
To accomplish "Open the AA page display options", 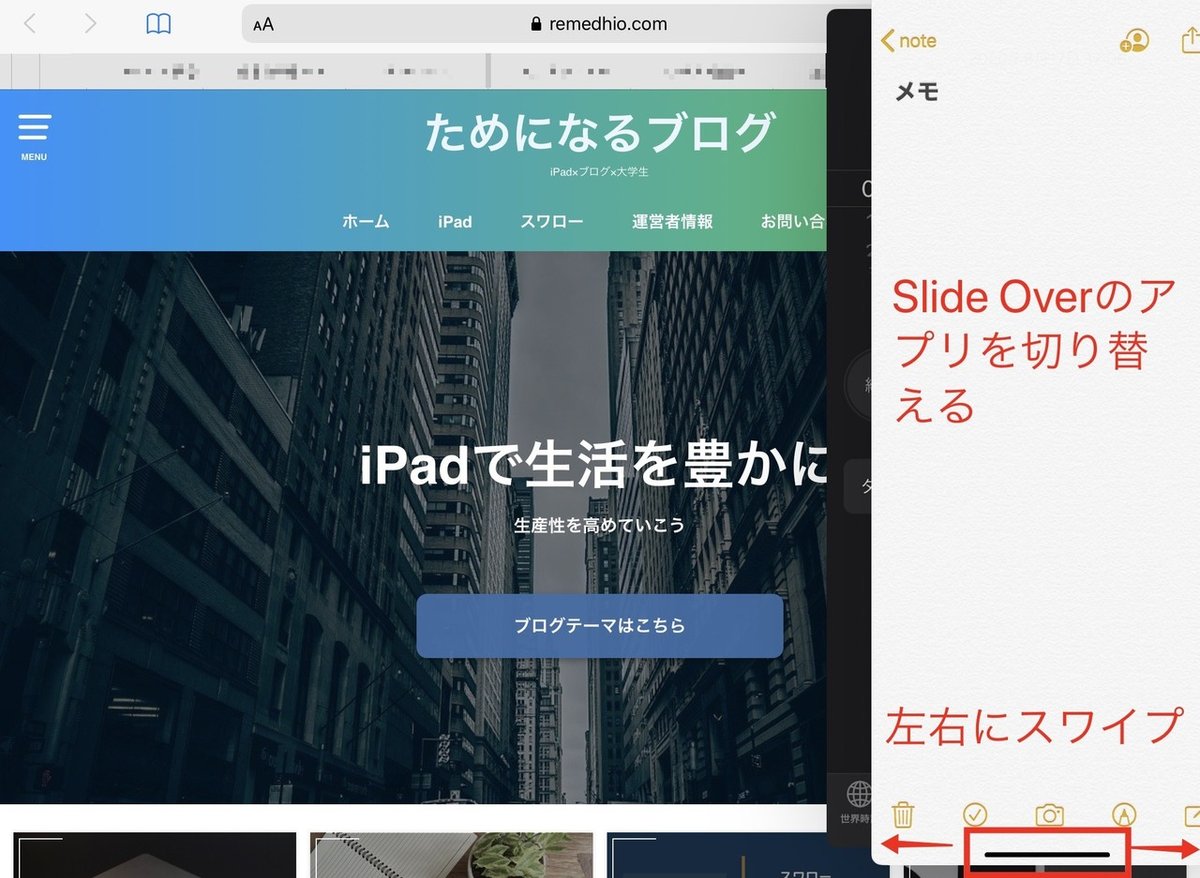I will tap(262, 23).
